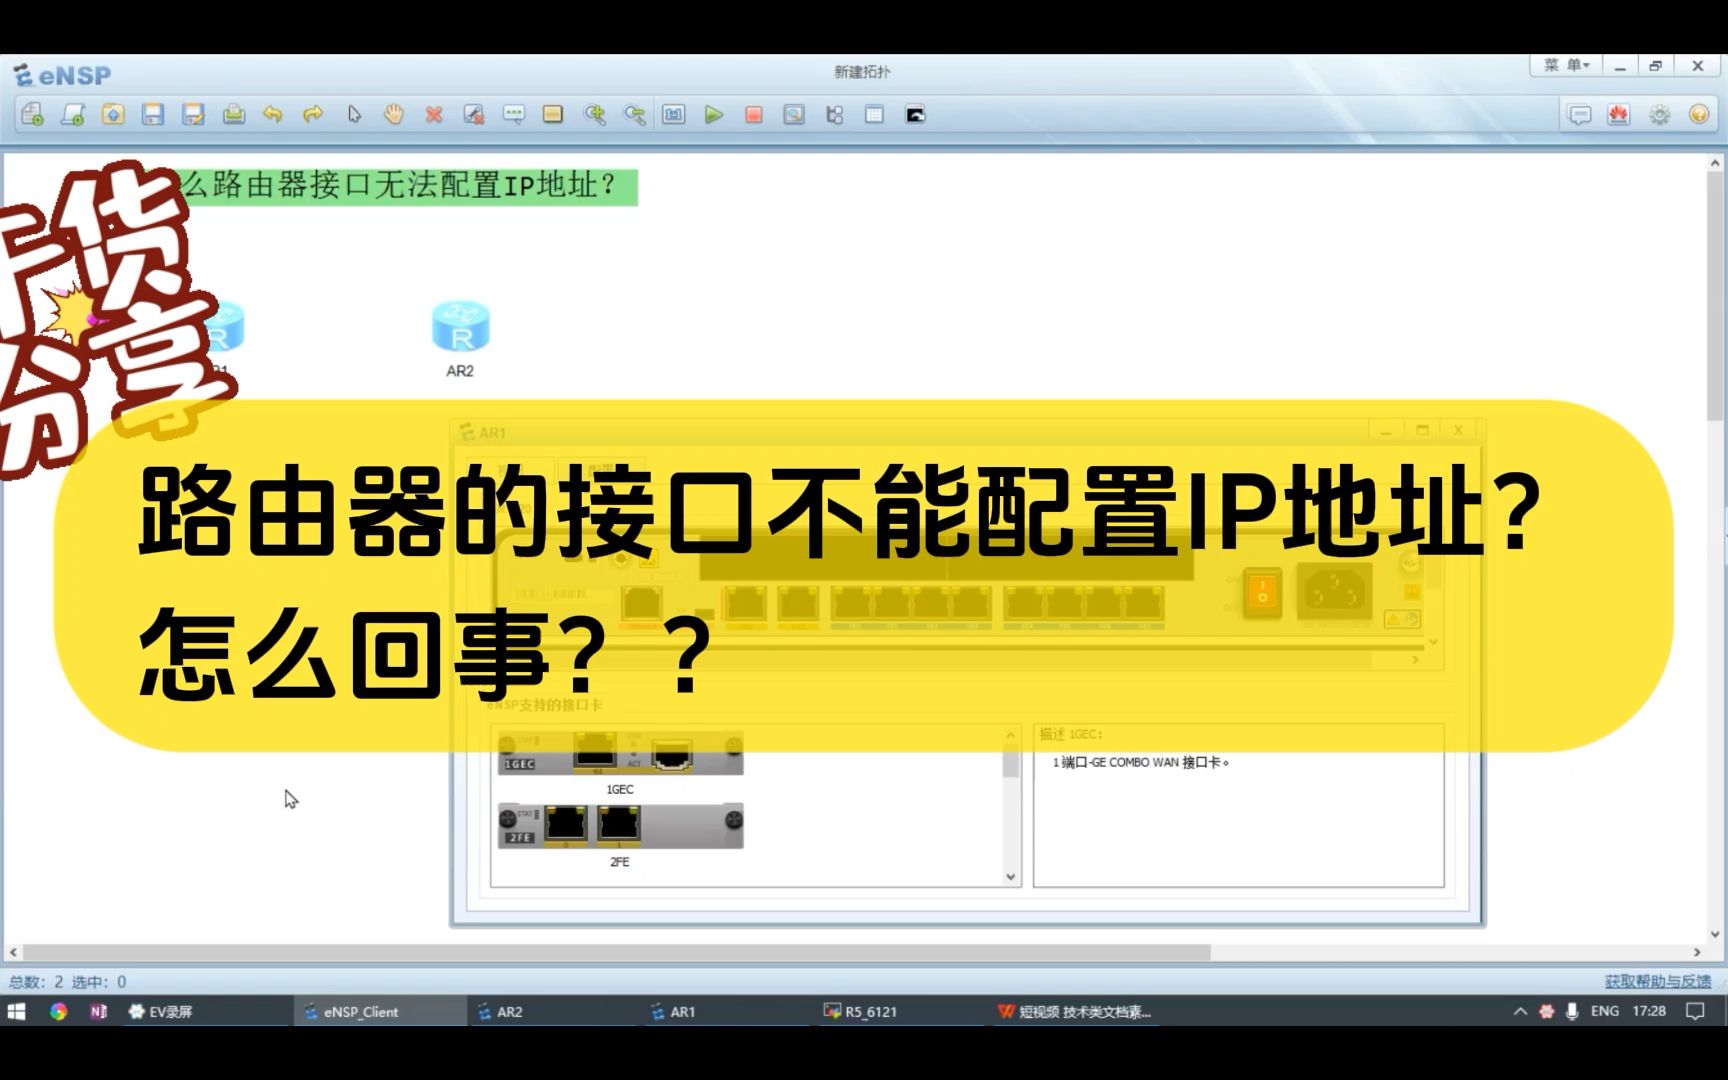Select the hand pan tool
The width and height of the screenshot is (1728, 1080).
[394, 115]
